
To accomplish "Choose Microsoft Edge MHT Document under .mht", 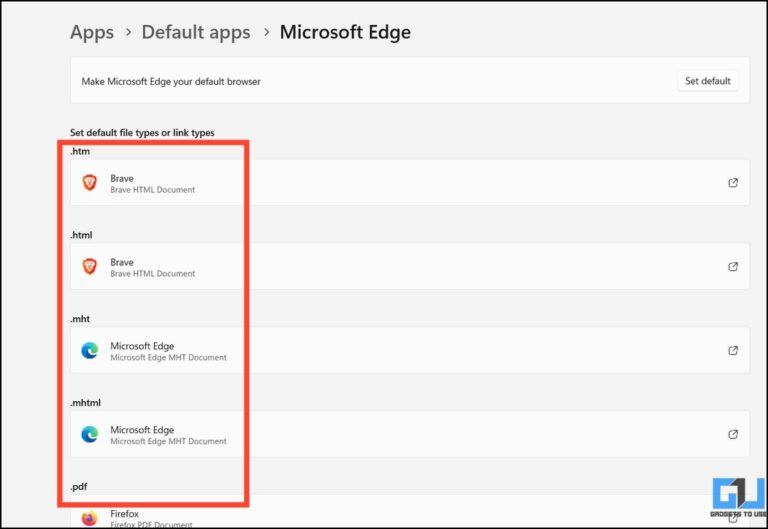I will 168,357.
